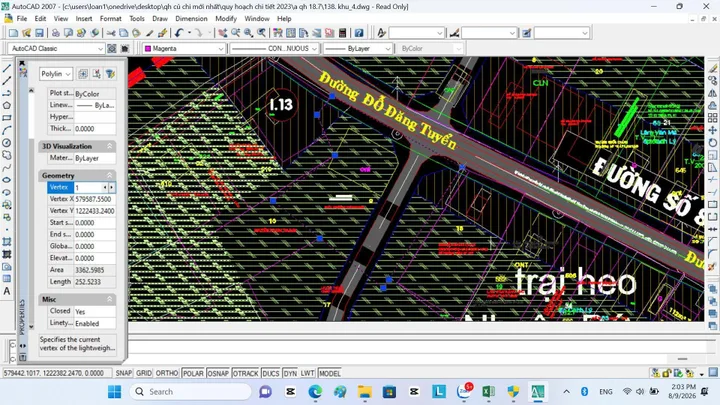The image size is (720, 405).
Task: Toggle GRID display in status bar
Action: tap(144, 373)
